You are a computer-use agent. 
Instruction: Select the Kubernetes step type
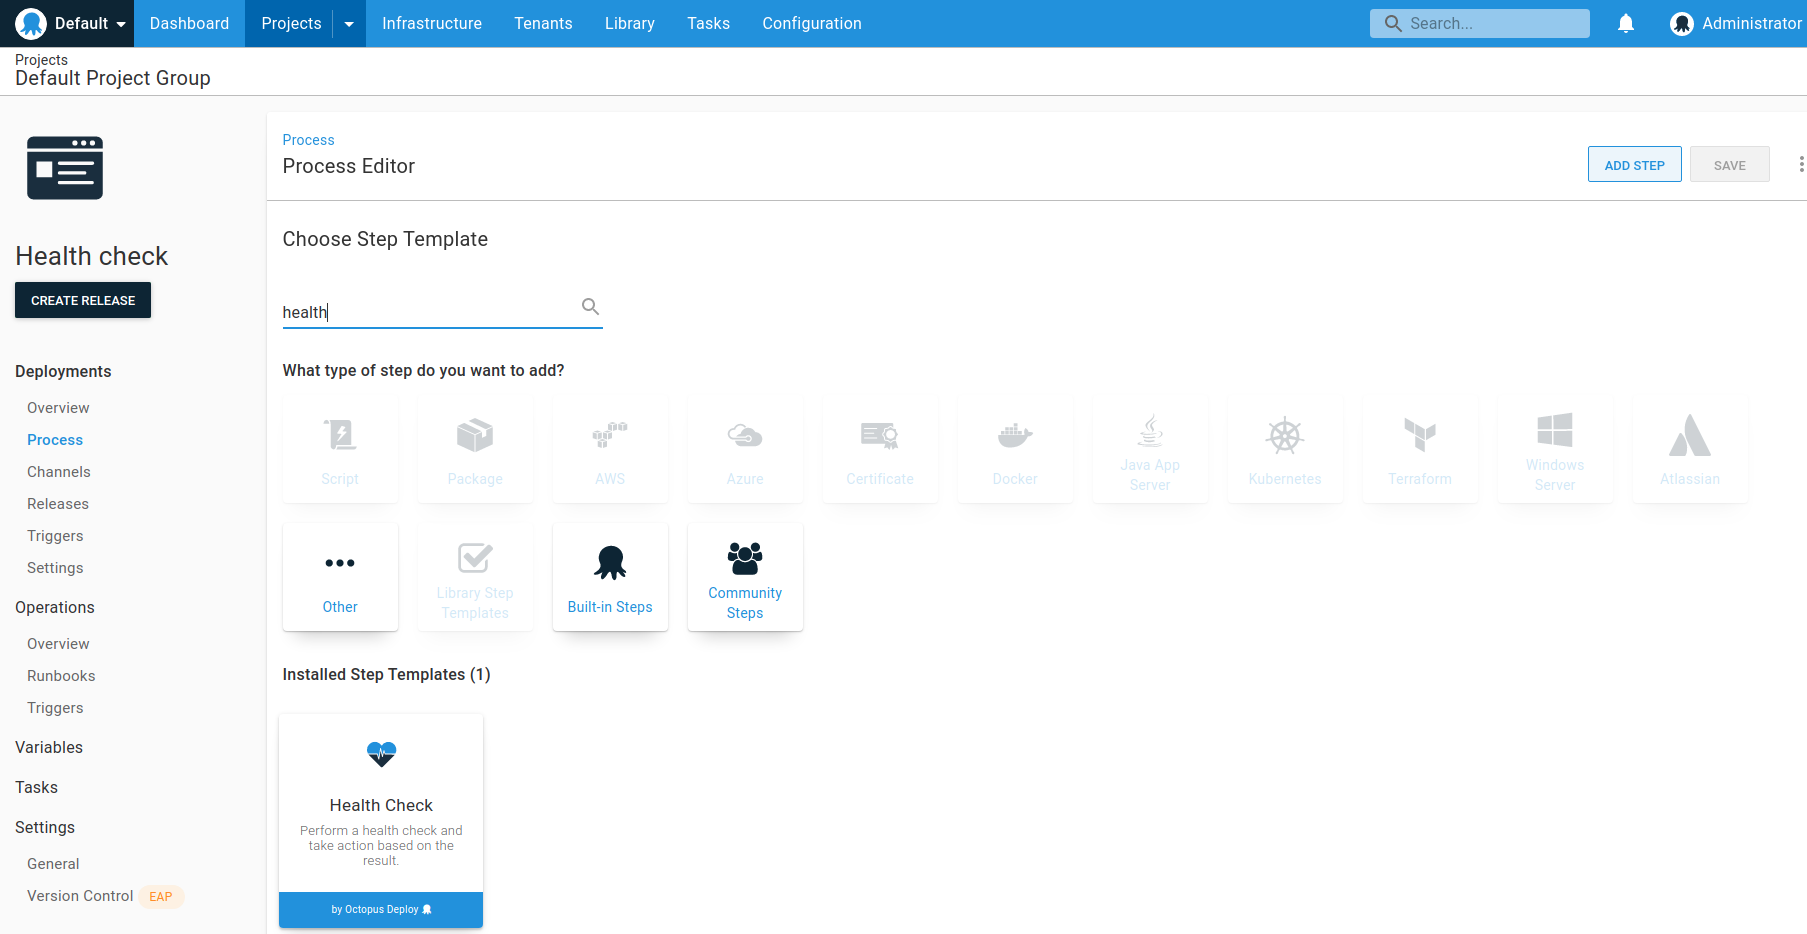point(1285,449)
